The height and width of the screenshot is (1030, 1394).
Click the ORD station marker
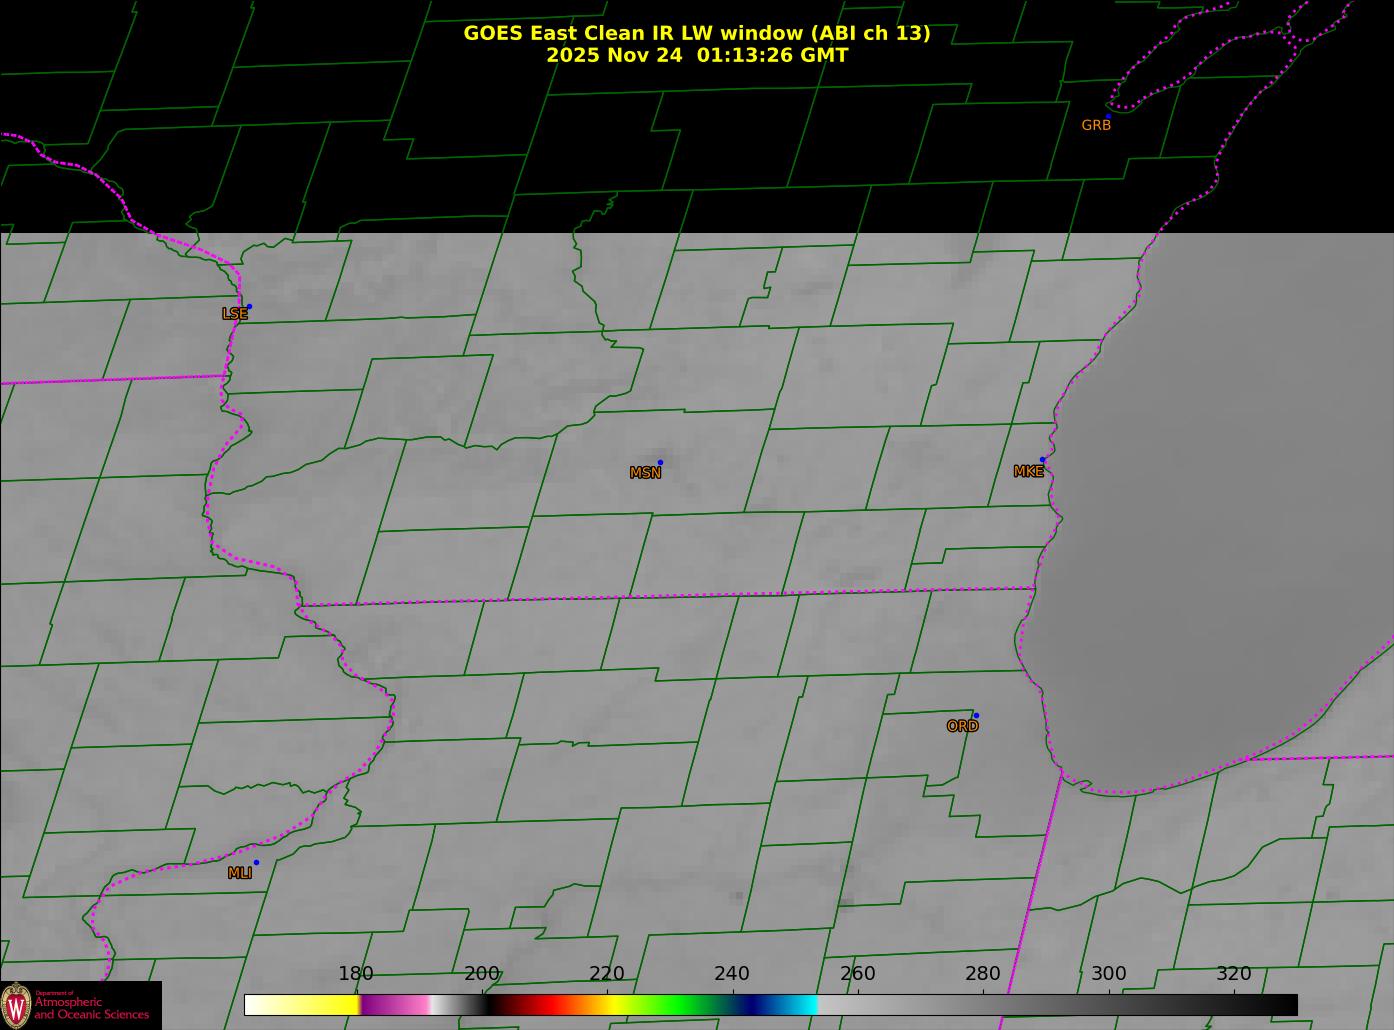click(x=975, y=716)
